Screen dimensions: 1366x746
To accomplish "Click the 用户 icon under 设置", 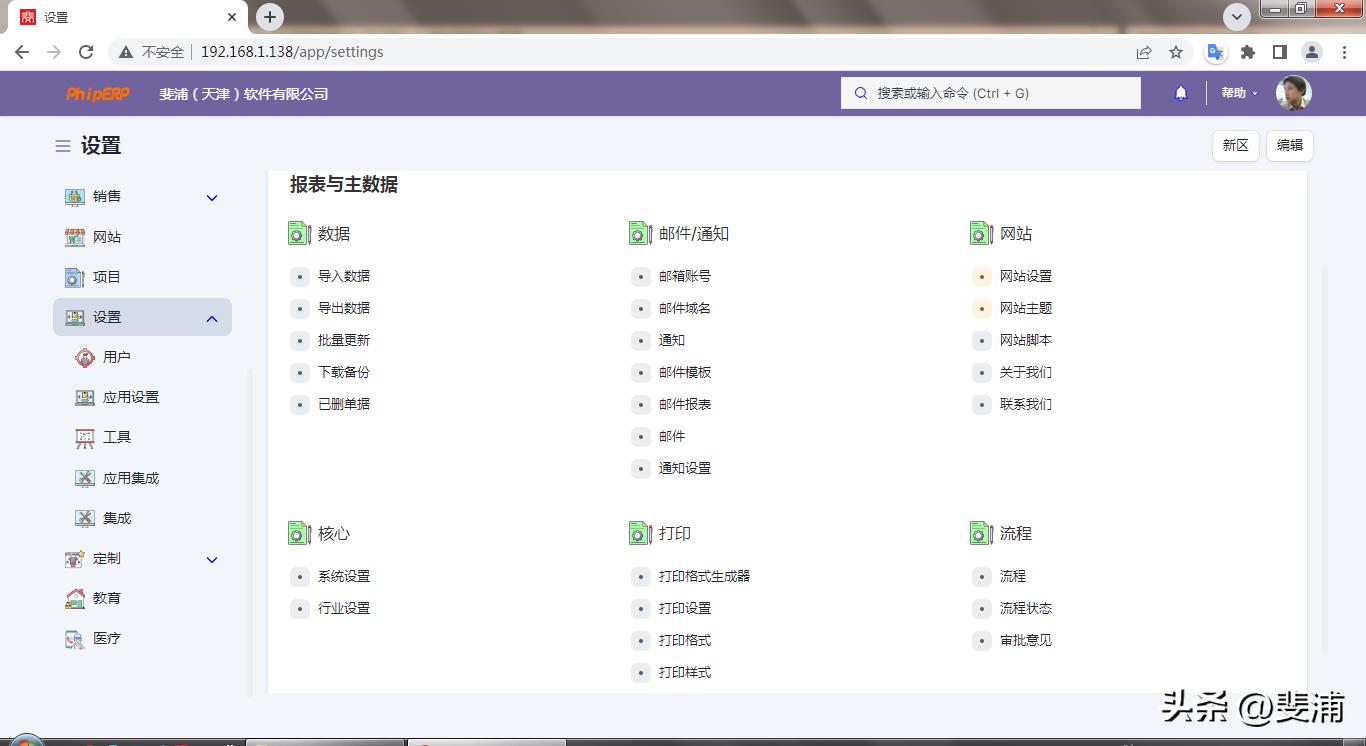I will click(85, 357).
